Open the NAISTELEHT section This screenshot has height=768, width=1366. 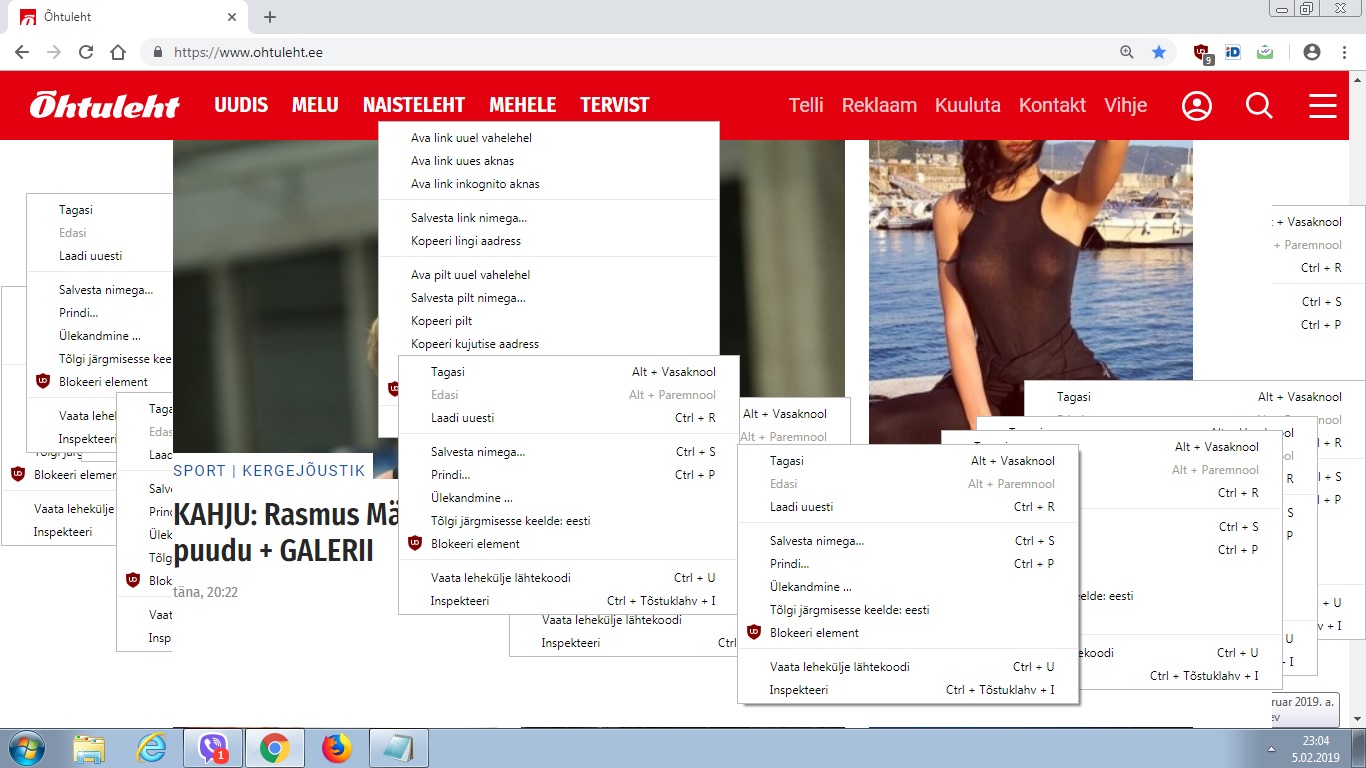point(414,105)
